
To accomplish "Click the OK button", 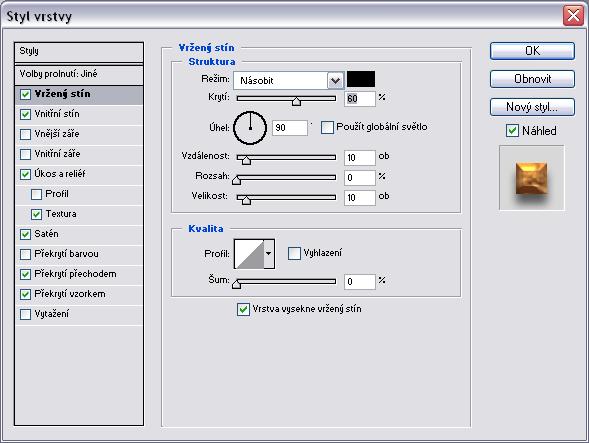I will point(532,51).
